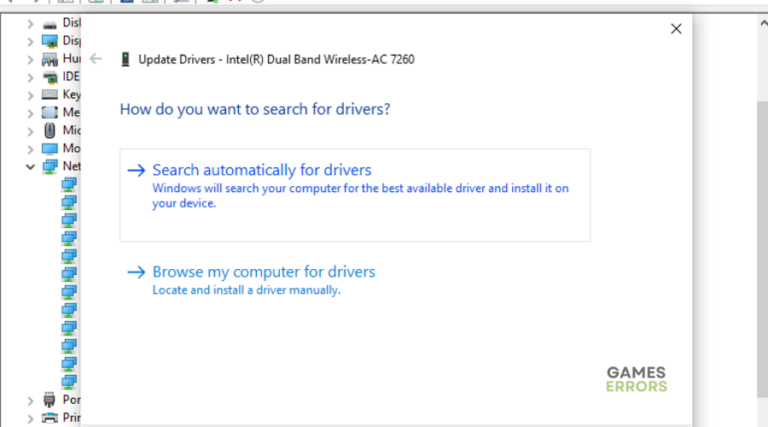The image size is (768, 427).
Task: Go back using the dialog's back arrow
Action: [96, 59]
